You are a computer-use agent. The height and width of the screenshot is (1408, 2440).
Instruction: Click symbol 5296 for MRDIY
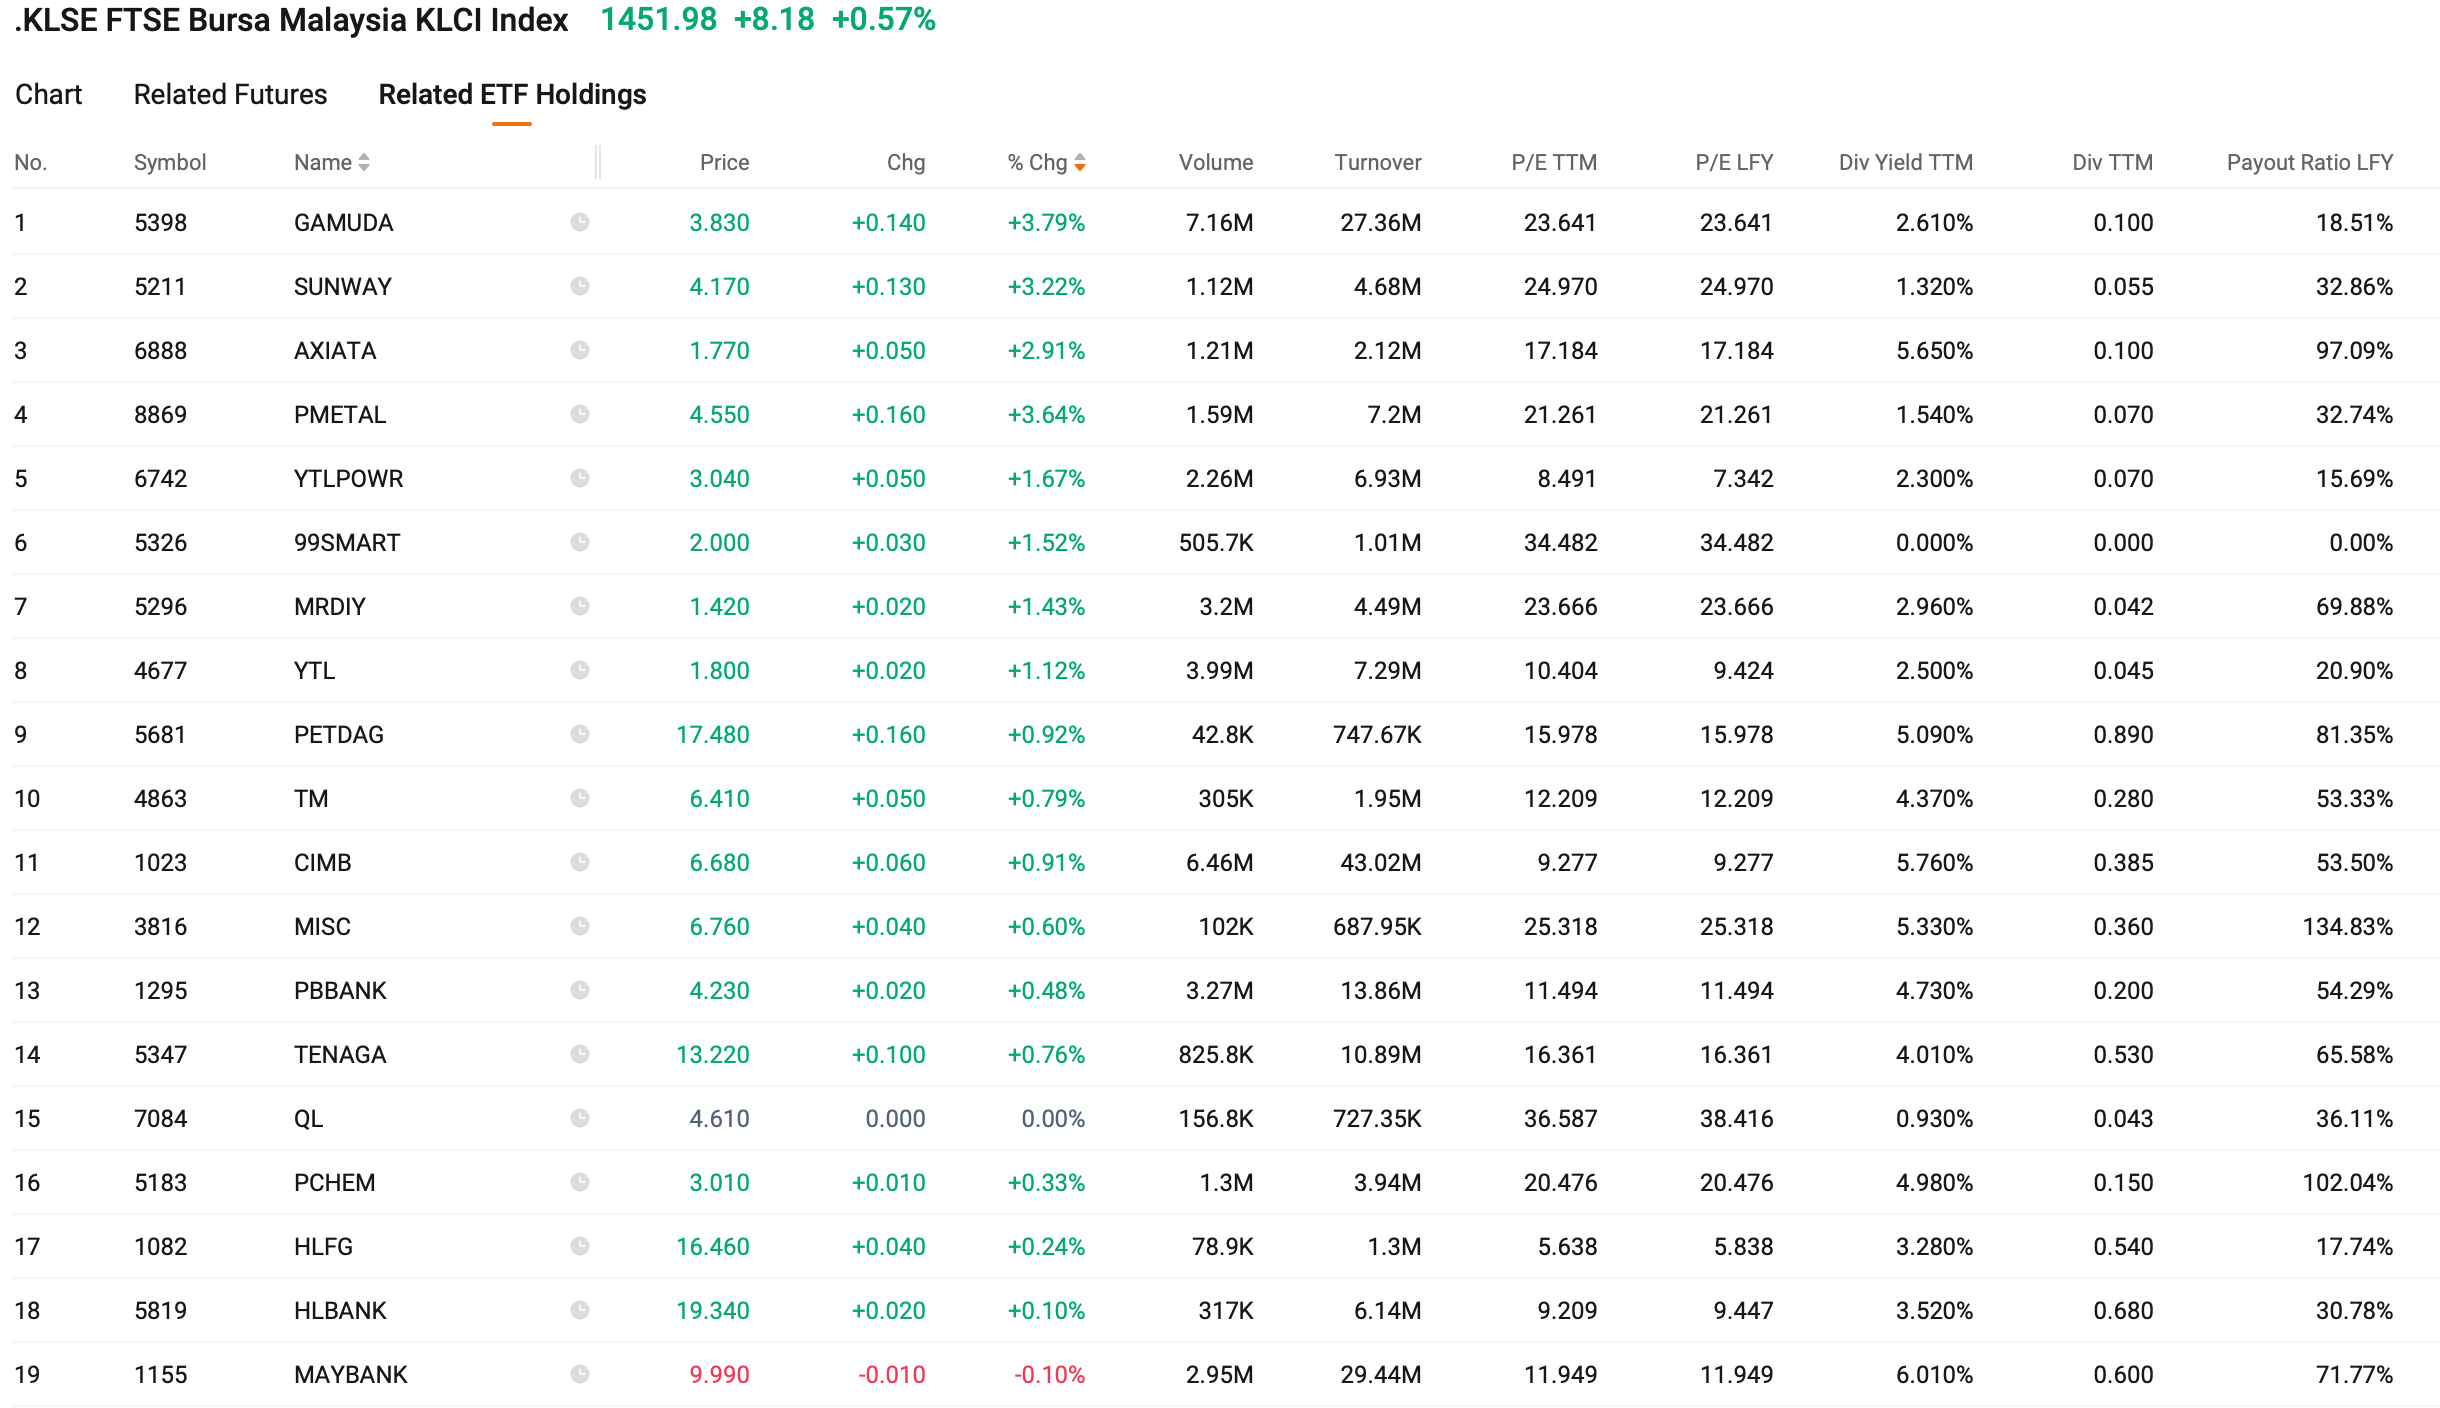[160, 606]
